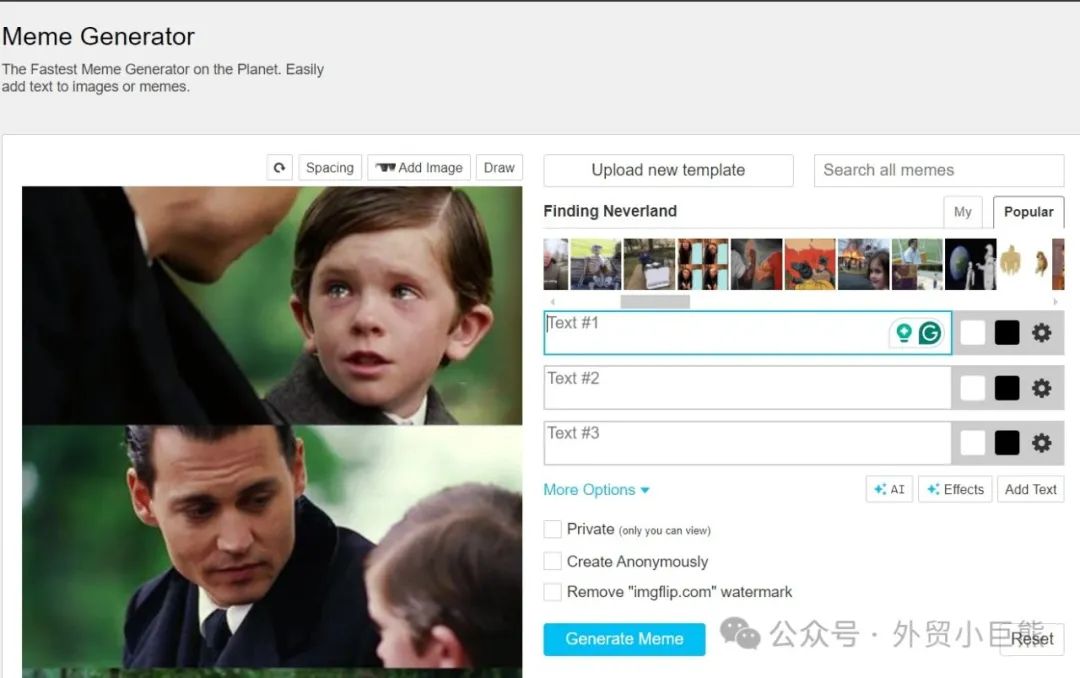This screenshot has width=1080, height=678.
Task: Click the lower meme panel with man
Action: pyautogui.click(x=272, y=546)
